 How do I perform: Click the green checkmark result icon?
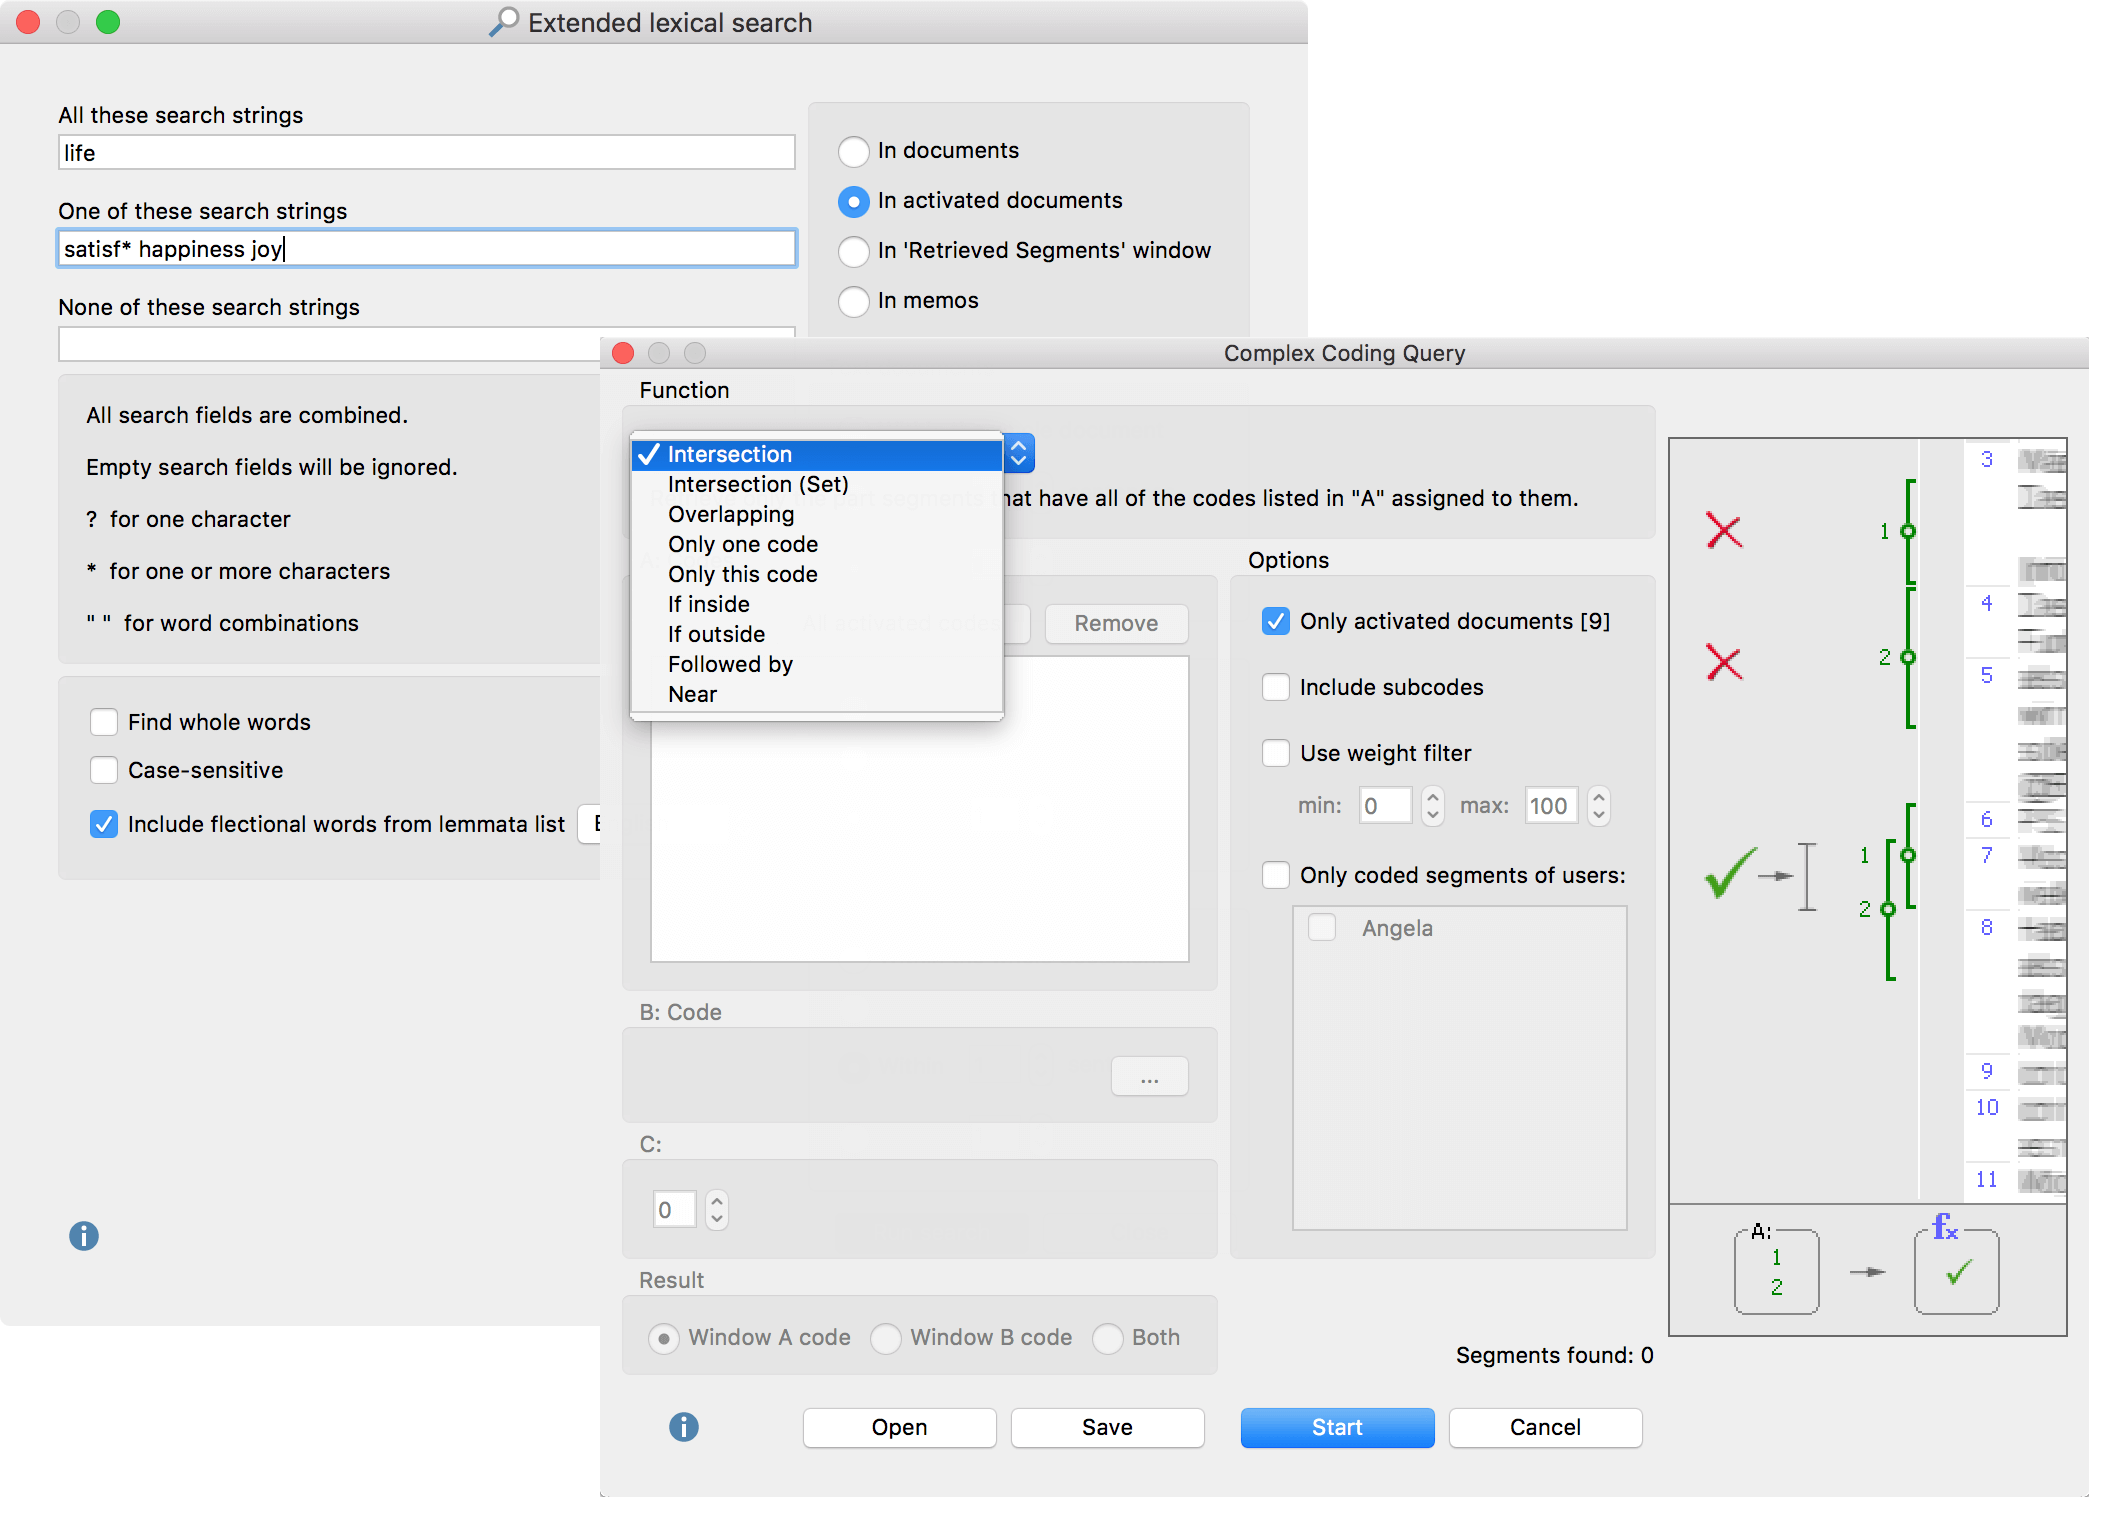point(1956,1268)
